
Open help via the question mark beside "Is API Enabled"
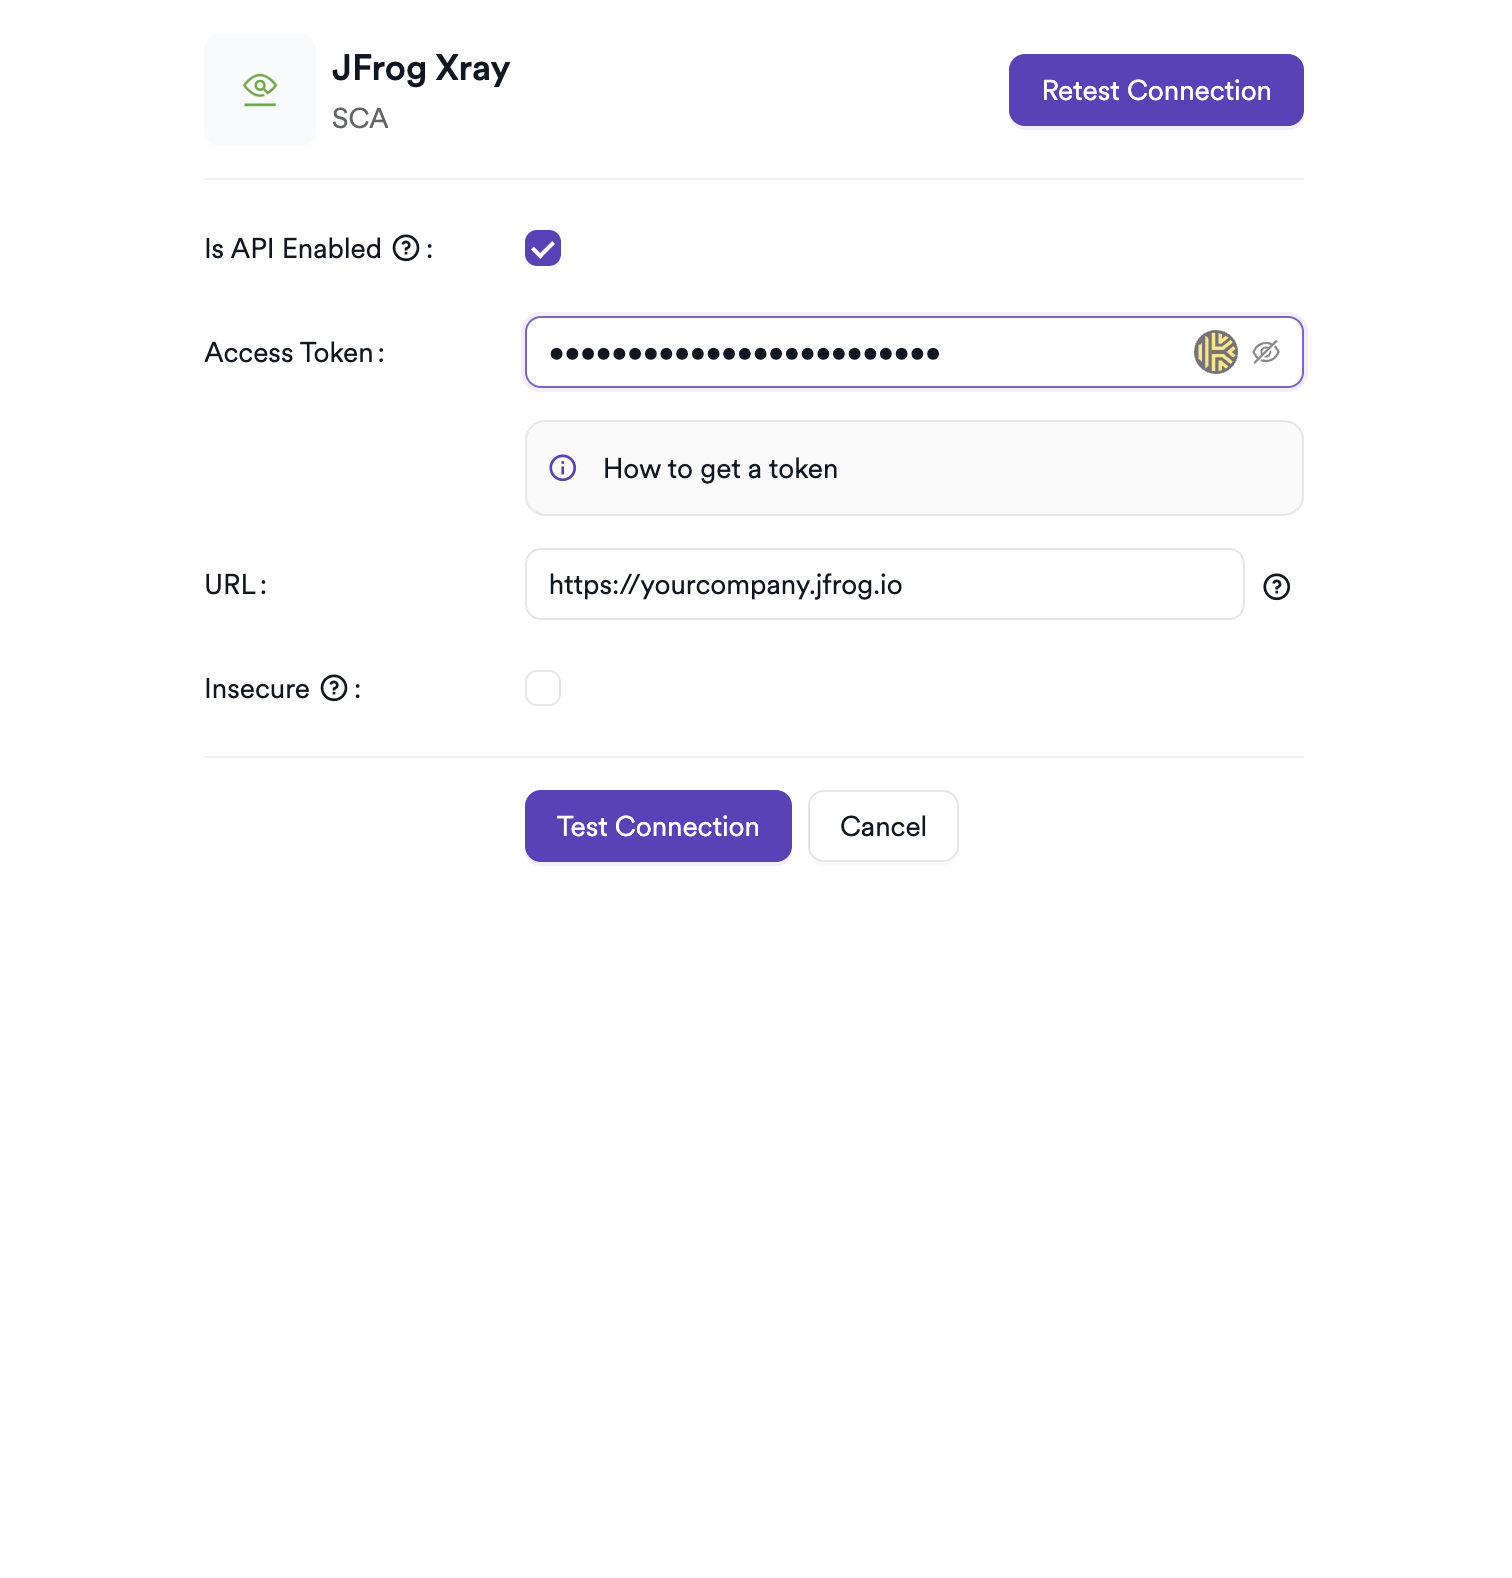pos(405,248)
